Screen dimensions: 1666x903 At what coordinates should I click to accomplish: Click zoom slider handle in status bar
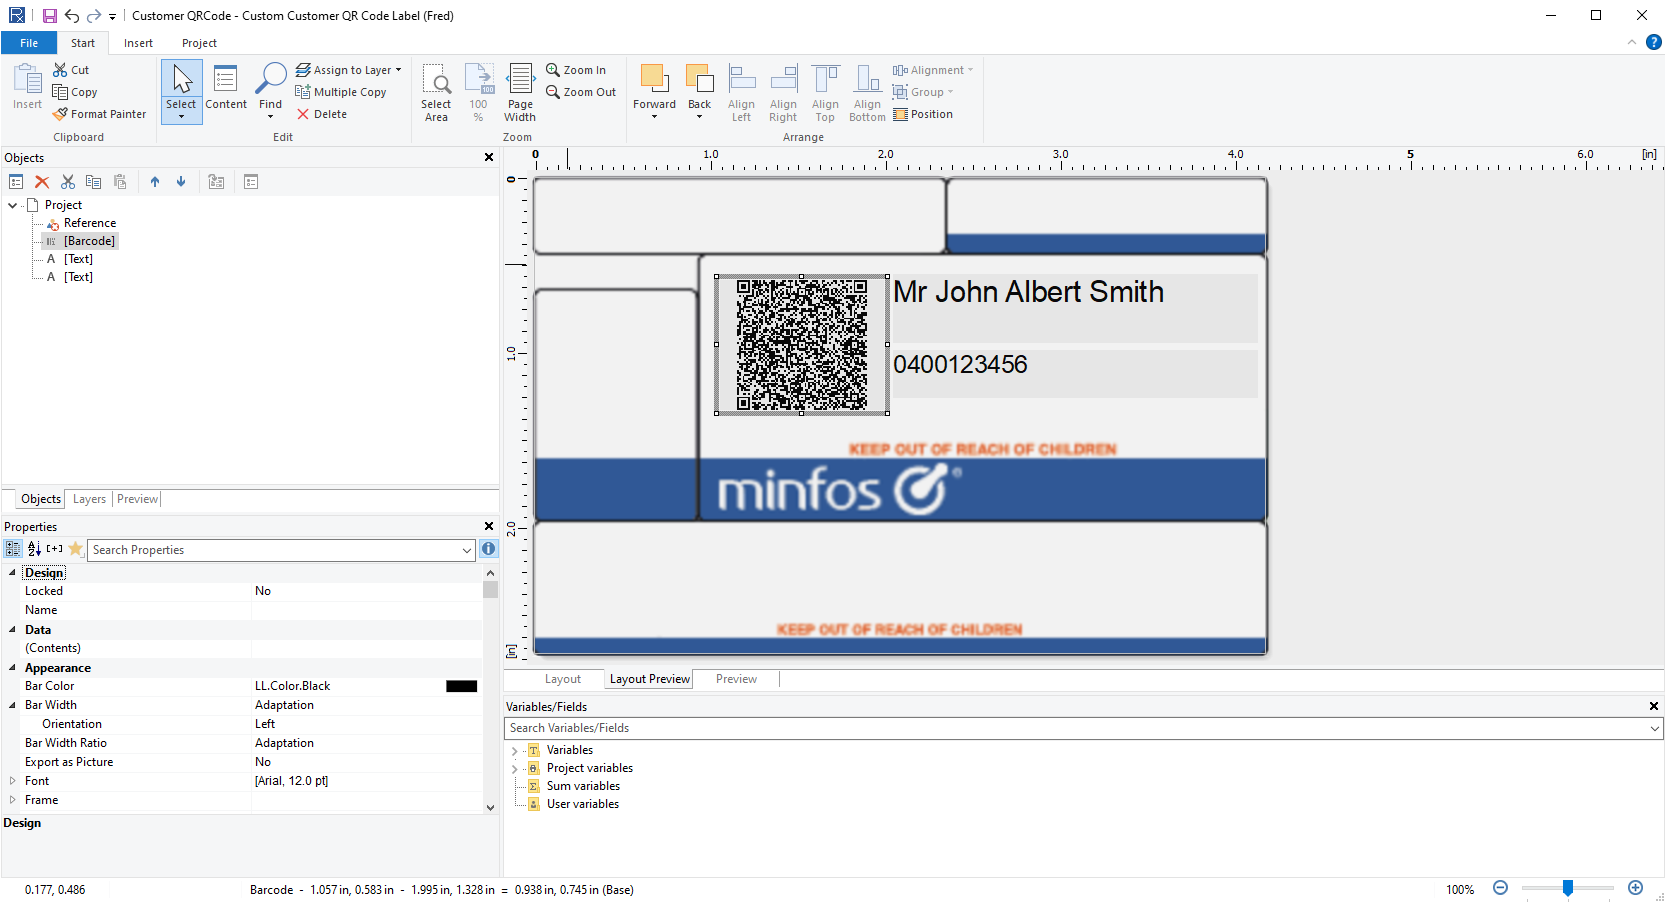(x=1568, y=888)
